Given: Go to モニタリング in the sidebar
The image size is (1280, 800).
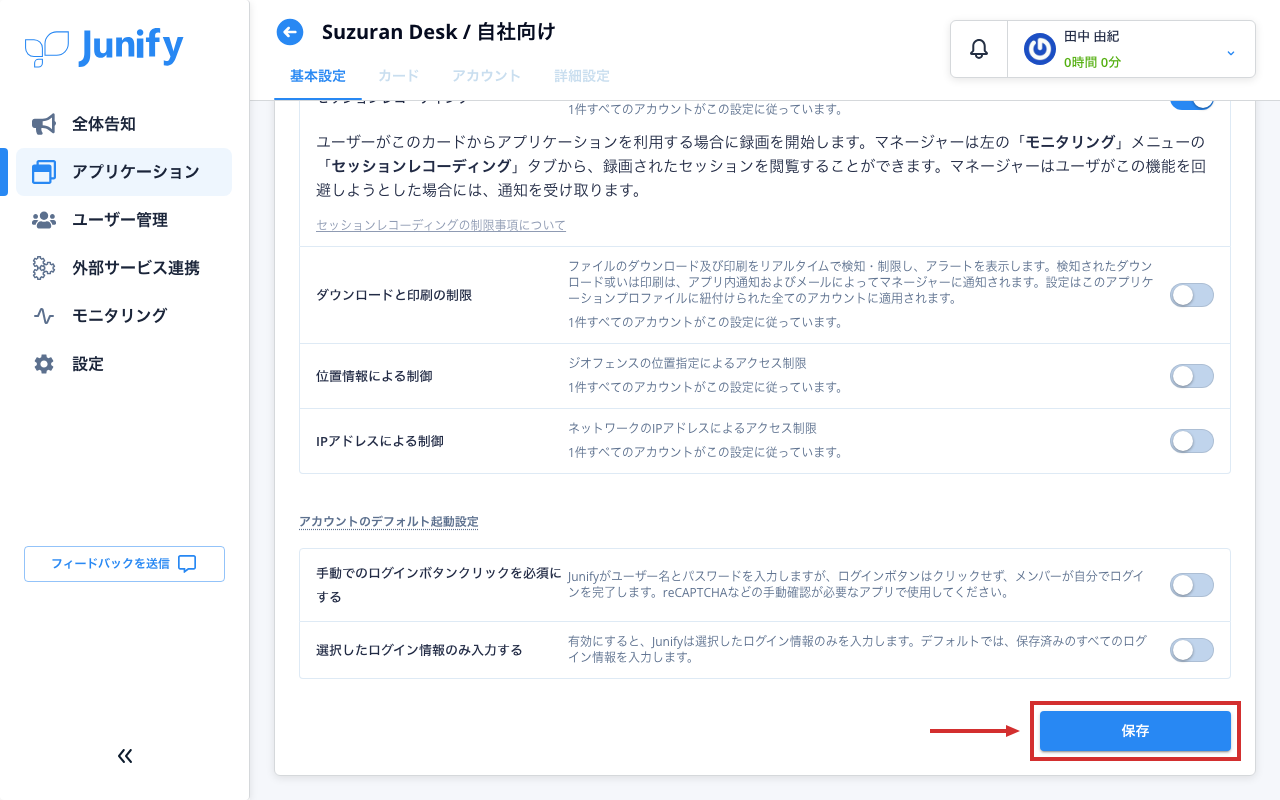Looking at the screenshot, I should pos(124,316).
